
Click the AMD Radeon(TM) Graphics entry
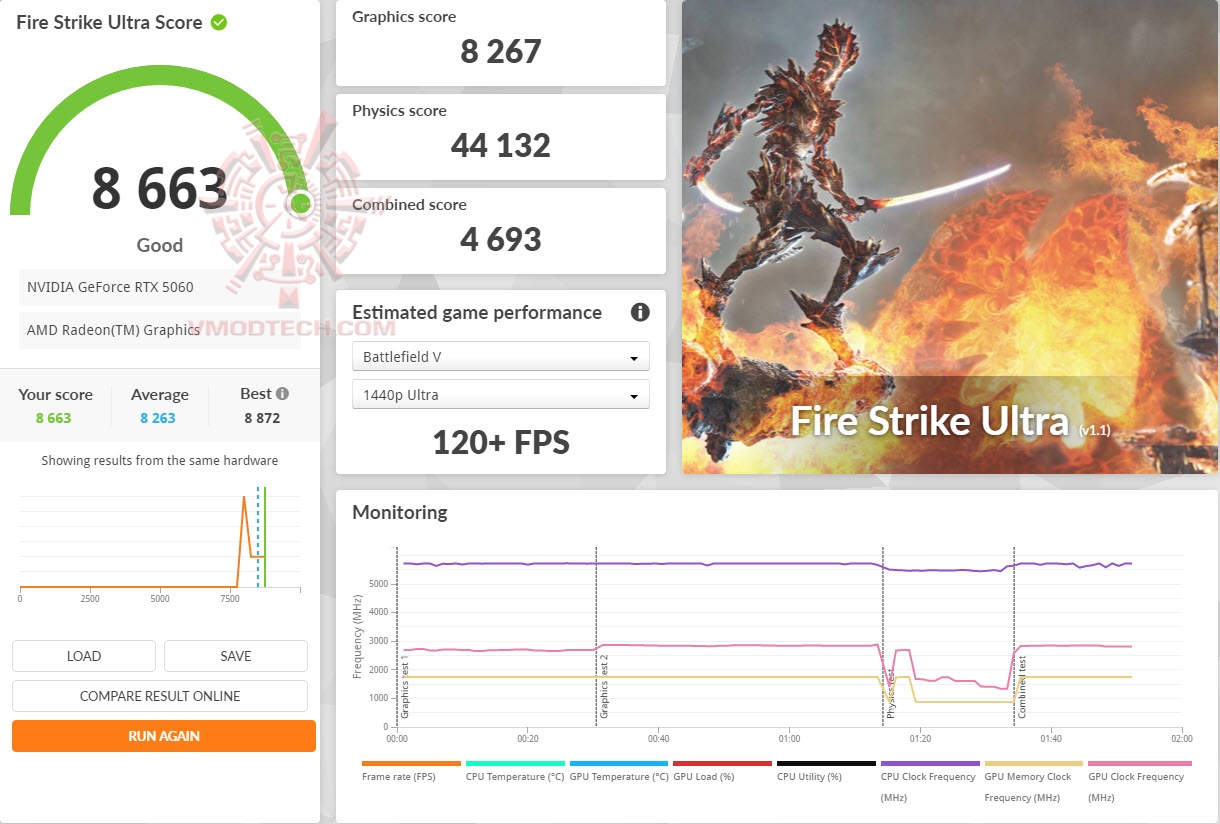pos(160,330)
